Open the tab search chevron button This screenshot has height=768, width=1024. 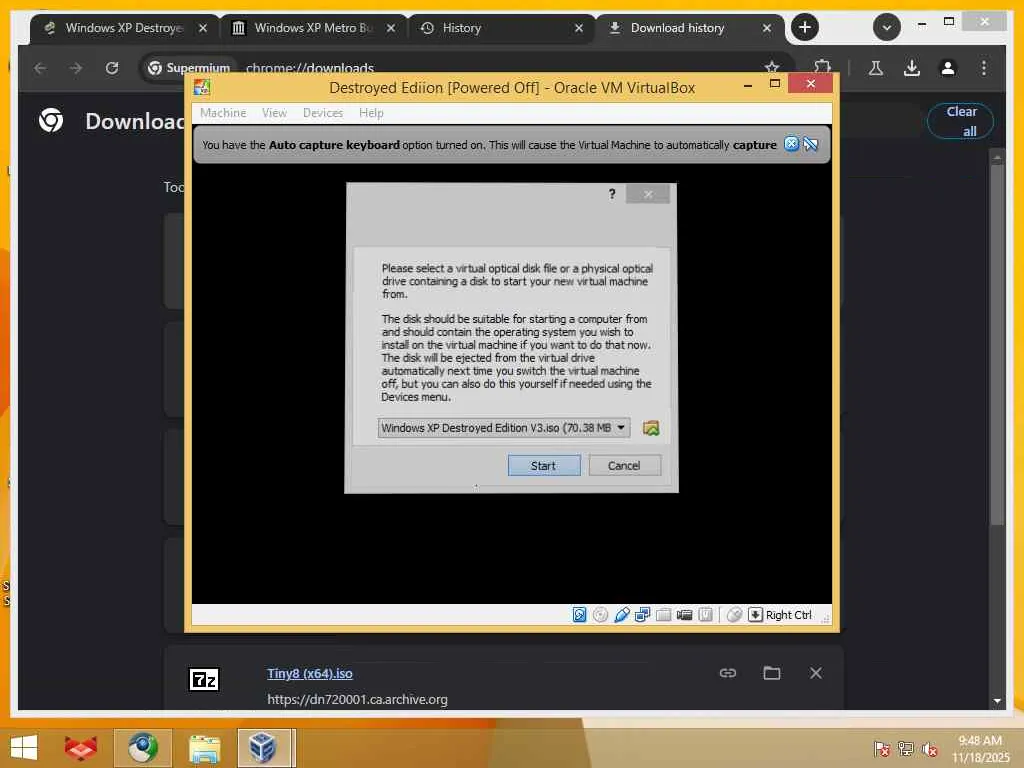click(x=887, y=27)
